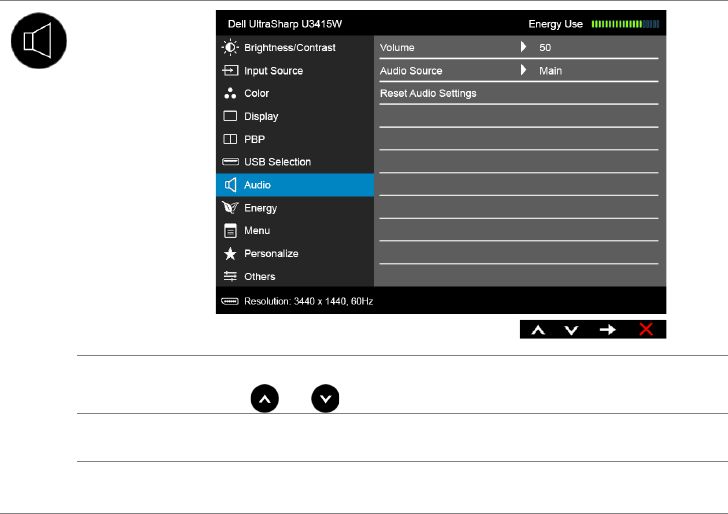Viewport: 728px width, 514px height.
Task: Click the Energy leaf icon
Action: tap(230, 208)
